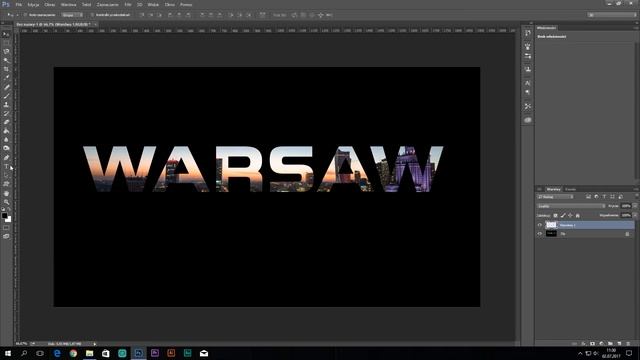Open the Edycja menu
Image resolution: width=640 pixels, height=360 pixels.
coord(33,5)
